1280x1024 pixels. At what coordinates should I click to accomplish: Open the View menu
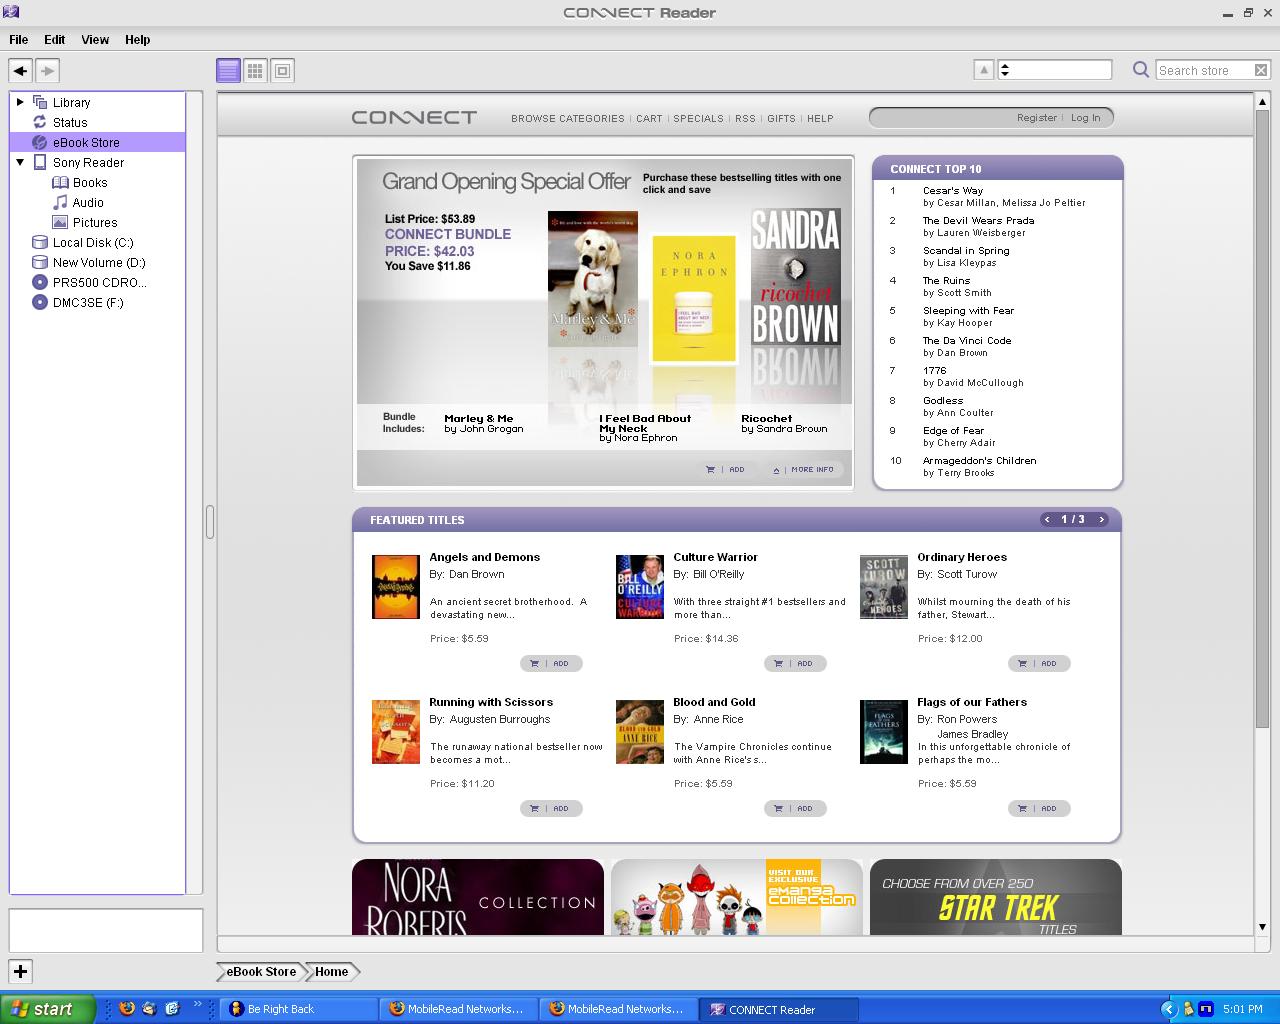coord(95,40)
